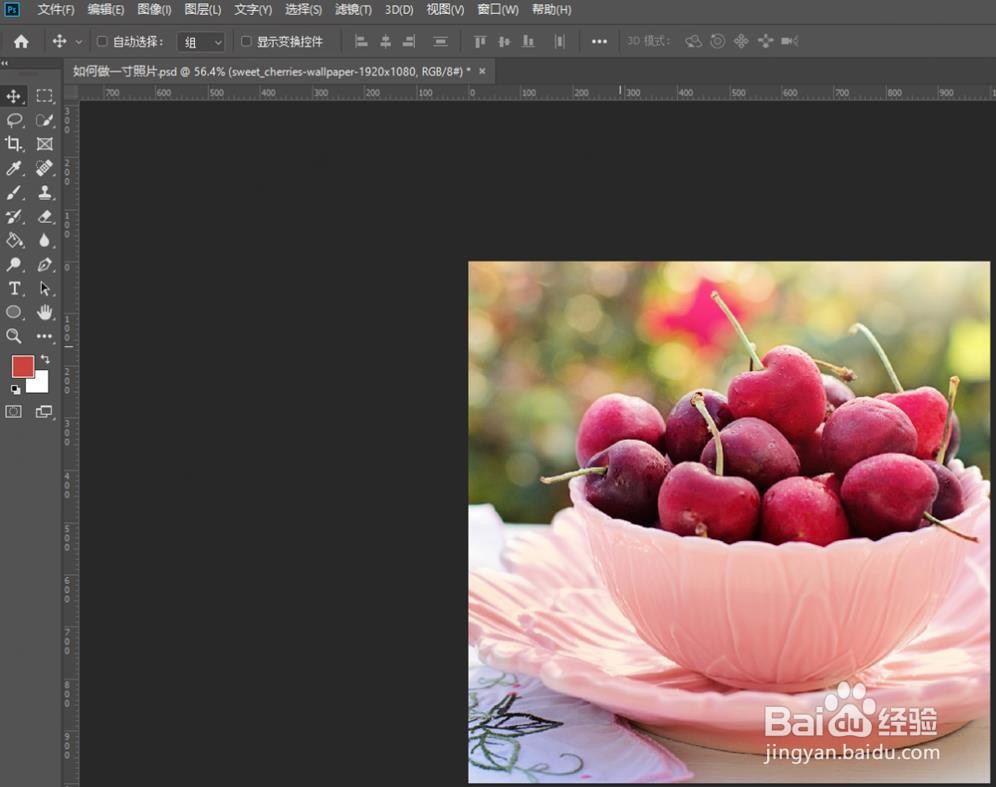
Task: Select the Clone Stamp tool
Action: click(x=44, y=192)
